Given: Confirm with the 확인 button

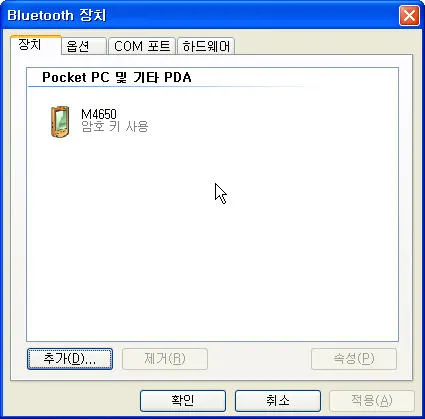Looking at the screenshot, I should click(x=183, y=401).
